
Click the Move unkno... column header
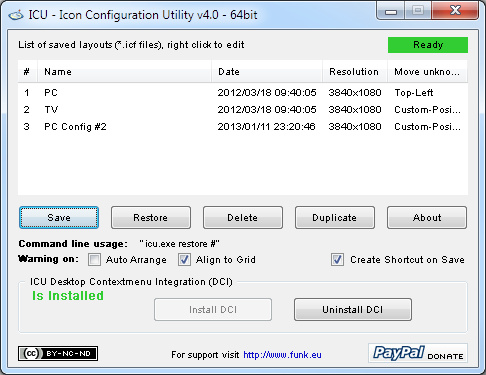[x=427, y=72]
